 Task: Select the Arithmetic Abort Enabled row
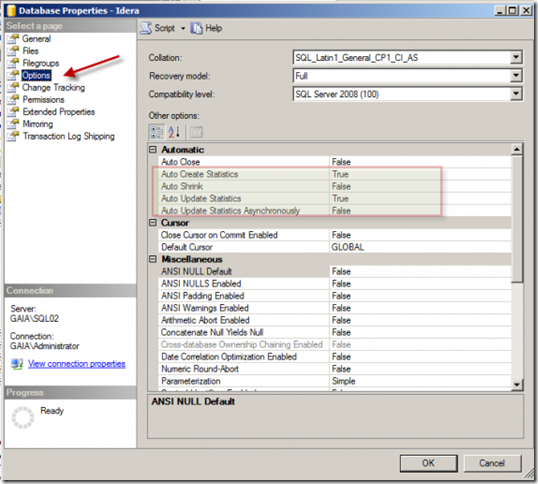click(335, 320)
